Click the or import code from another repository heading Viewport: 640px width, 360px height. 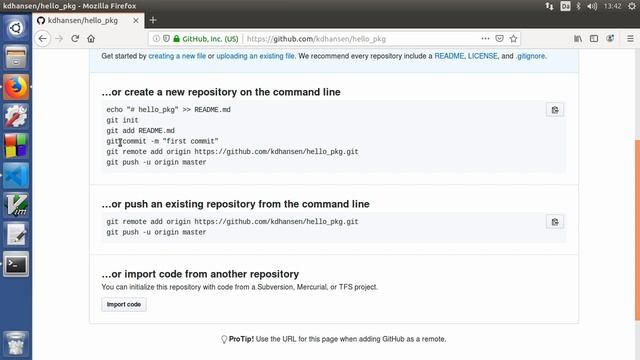pyautogui.click(x=200, y=274)
